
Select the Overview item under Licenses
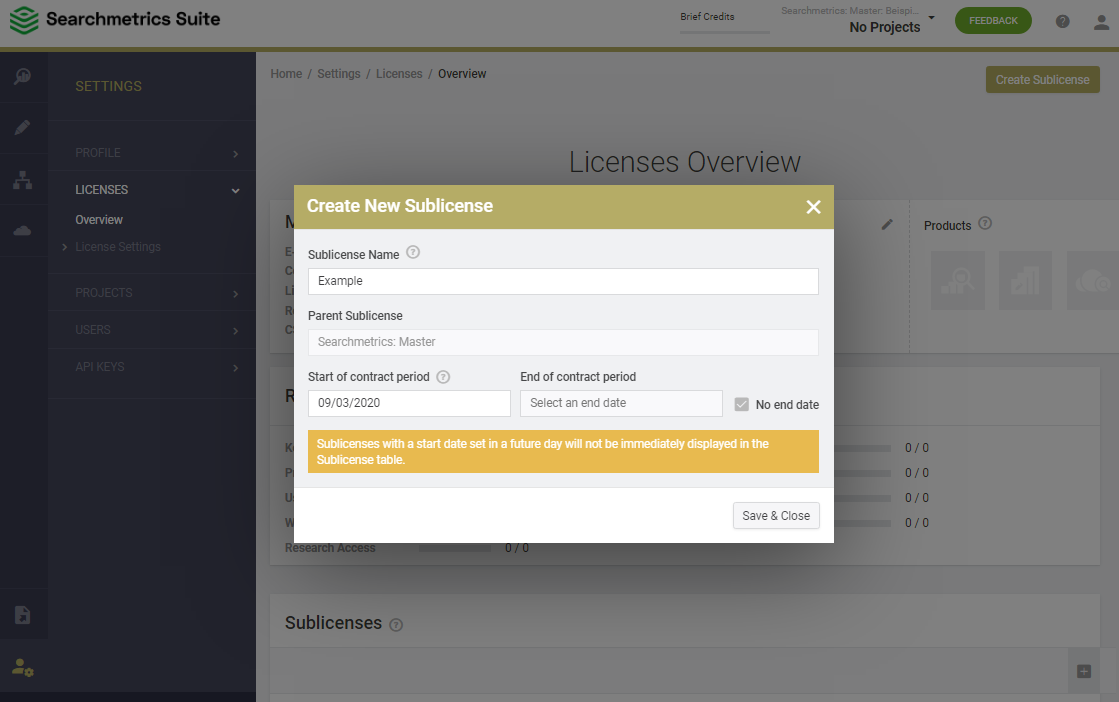(99, 220)
